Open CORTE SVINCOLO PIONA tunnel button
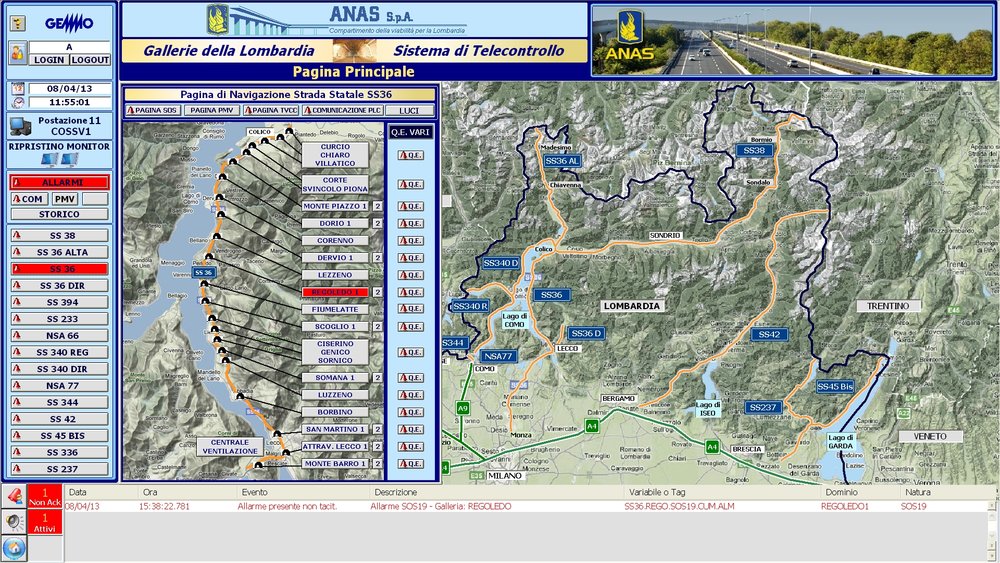 [x=335, y=184]
